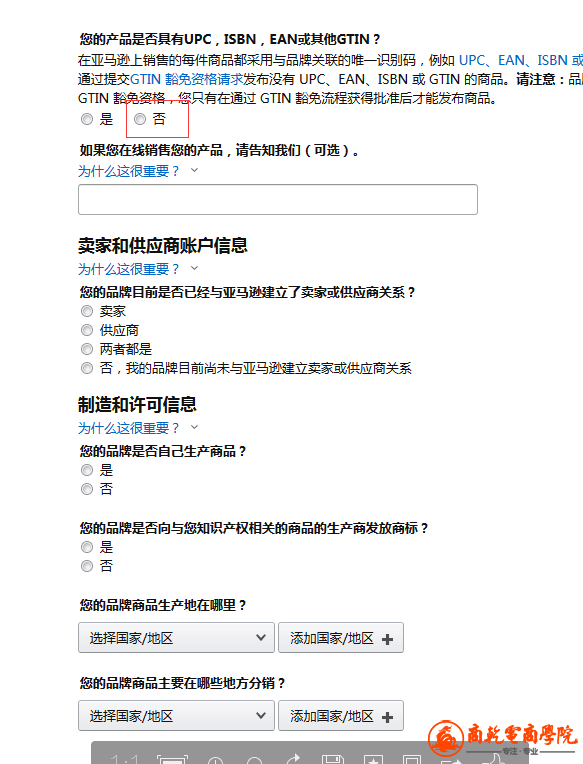Select 否 for the UPC/ISBN/EAN GTIN question
This screenshot has height=764, width=583.
(140, 119)
